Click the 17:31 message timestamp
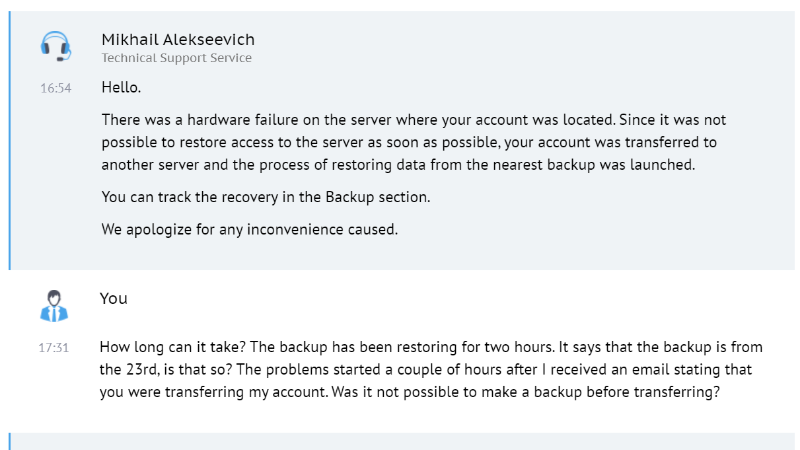800x450 pixels. tap(54, 348)
